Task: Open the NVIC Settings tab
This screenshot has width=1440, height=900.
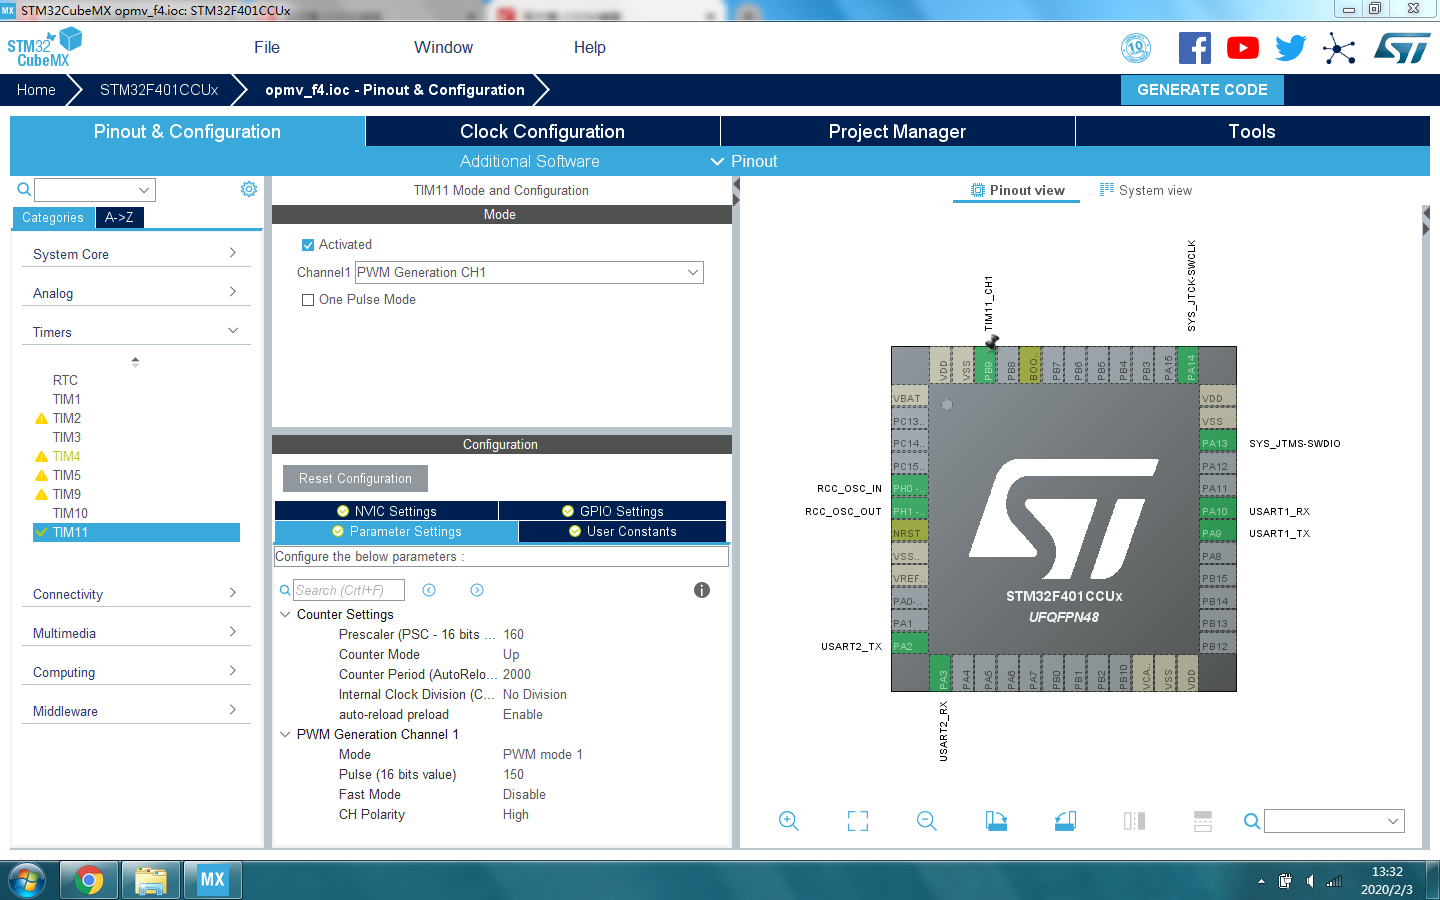Action: point(386,511)
